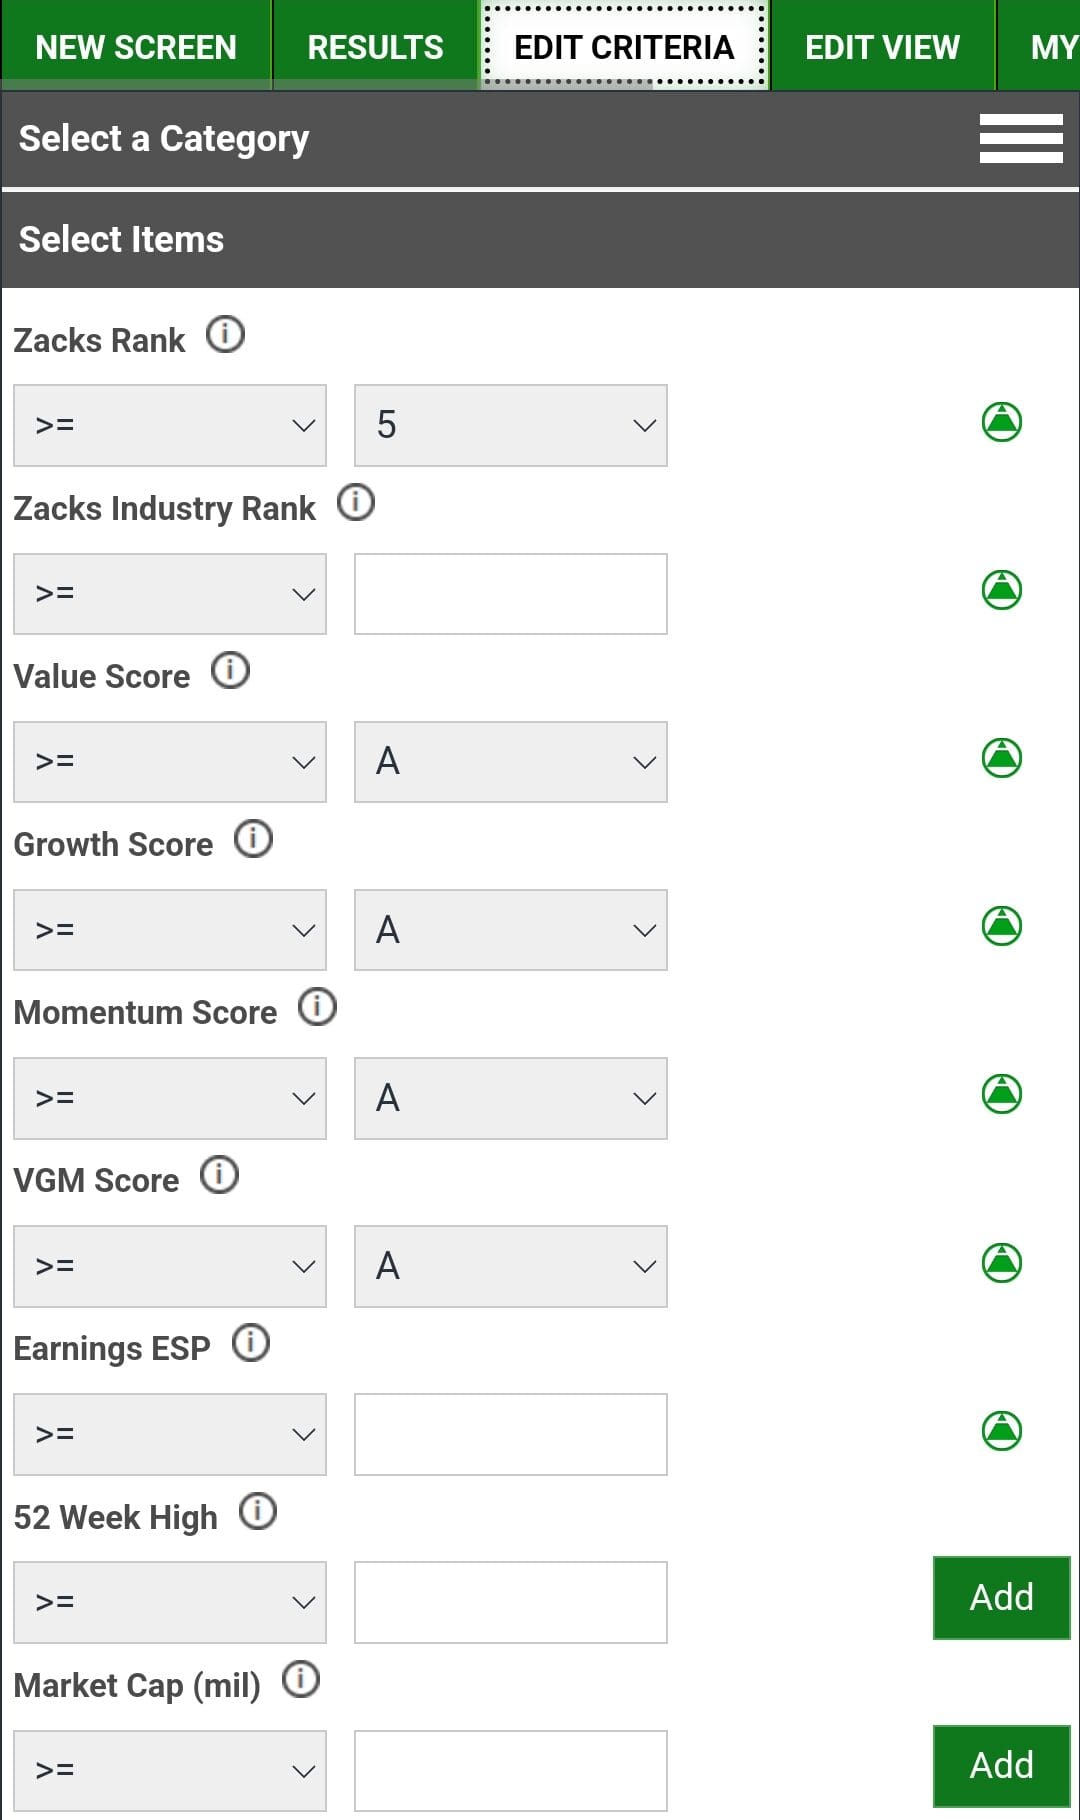Click the 52 Week High info icon
The image size is (1080, 1820).
tap(258, 1511)
